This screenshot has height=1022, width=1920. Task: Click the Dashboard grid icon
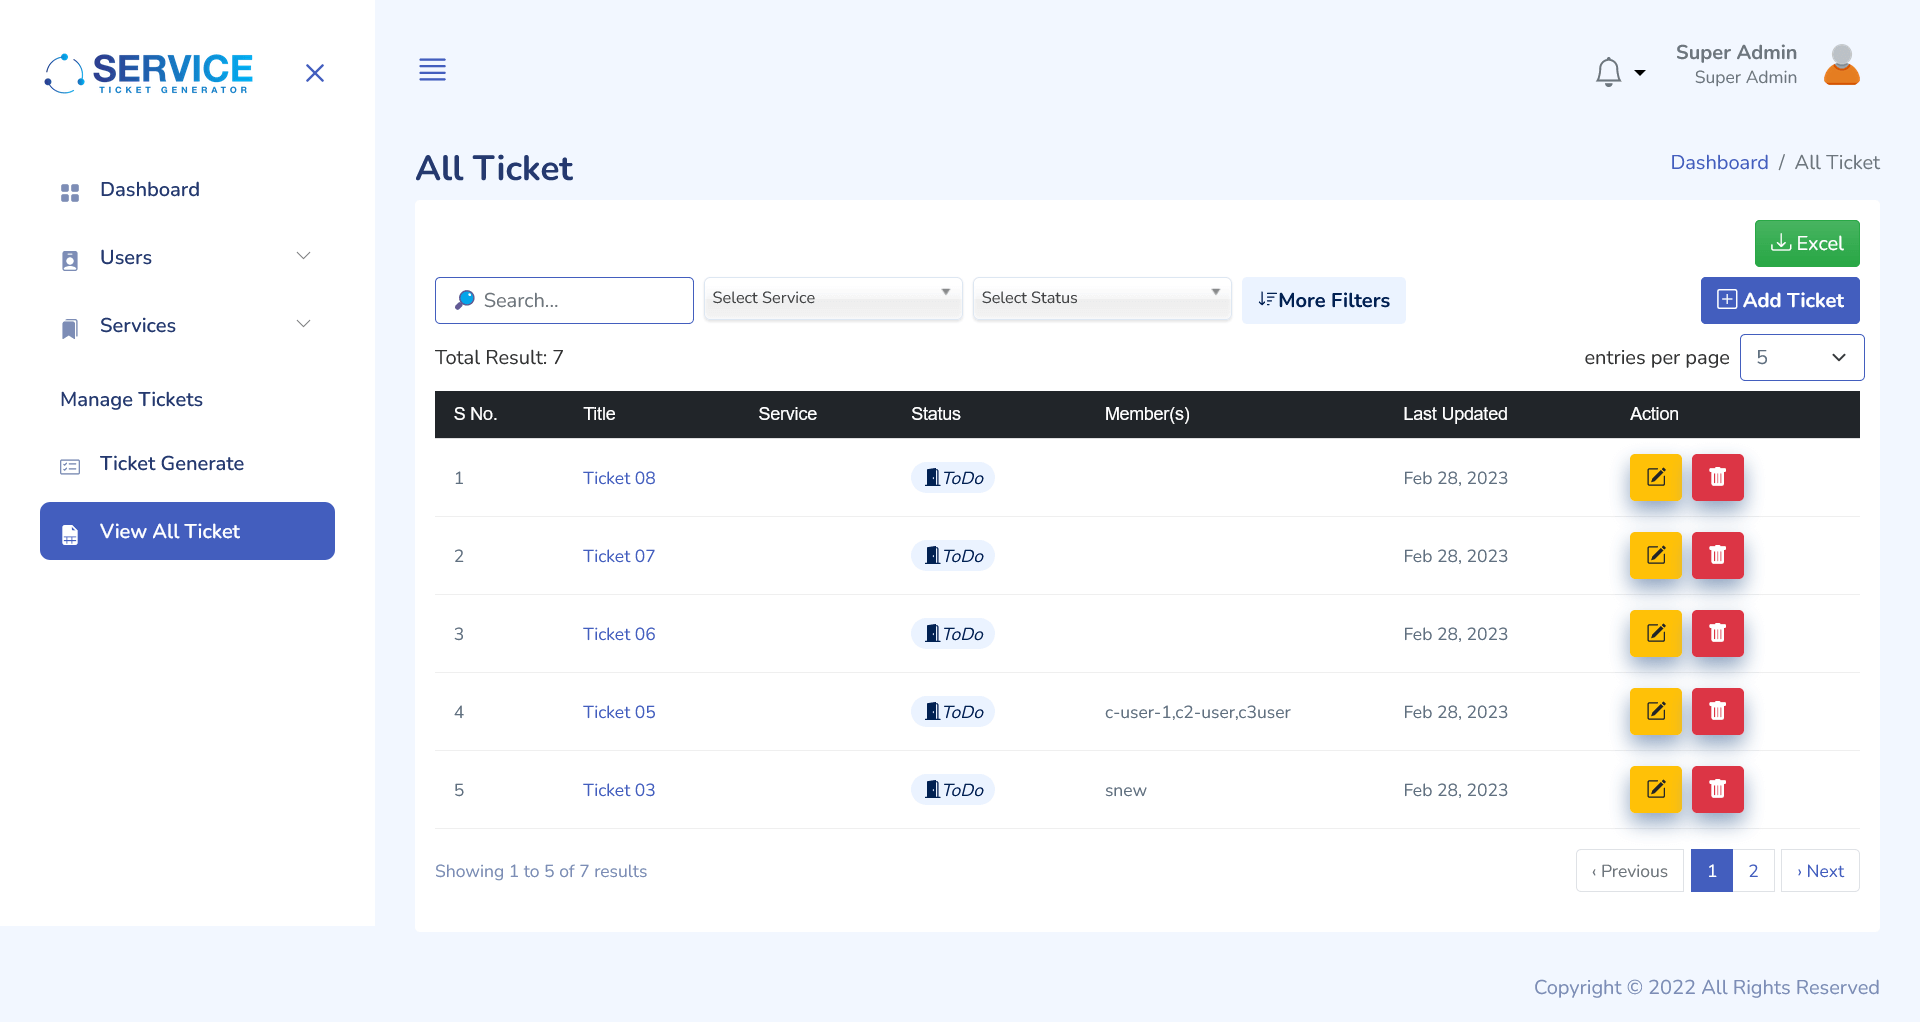[x=70, y=192]
